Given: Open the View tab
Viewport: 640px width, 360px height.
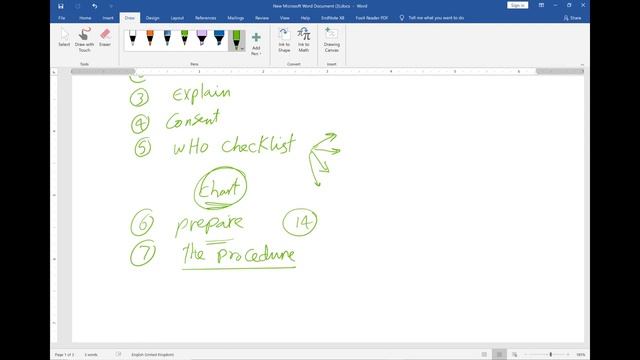Looking at the screenshot, I should pos(284,18).
